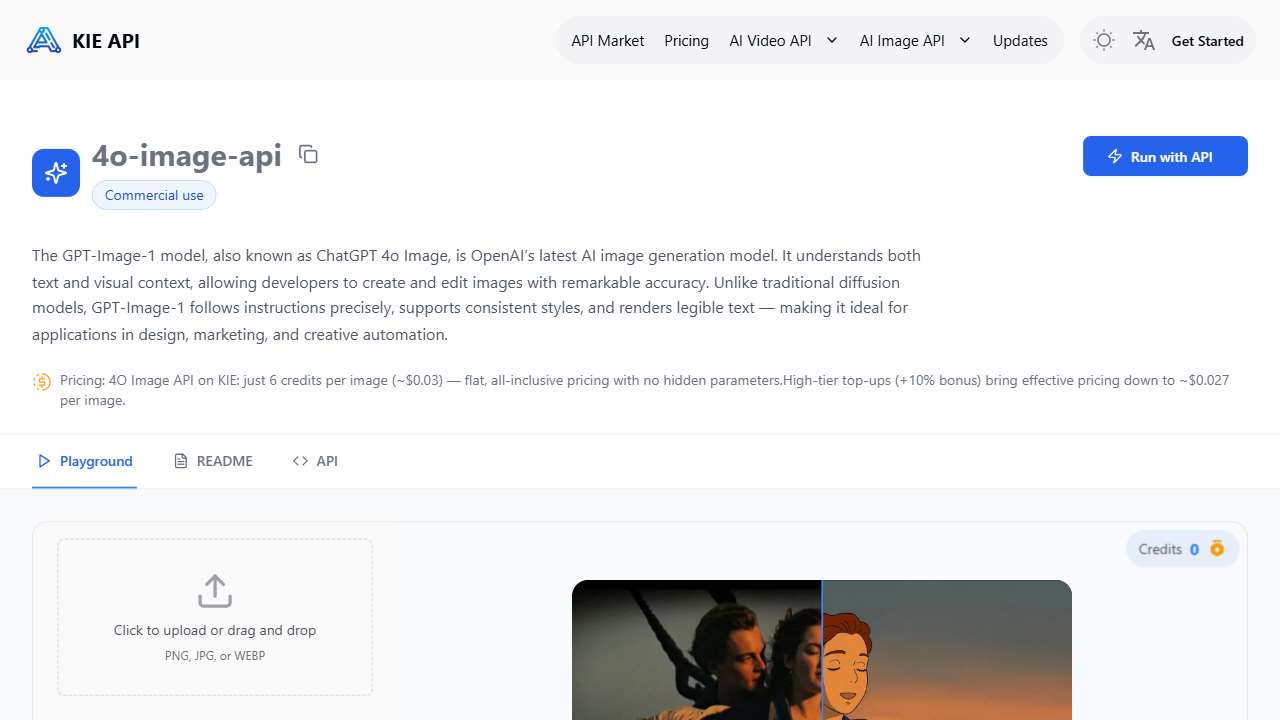The image size is (1280, 720).
Task: Switch to the README tab
Action: point(213,461)
